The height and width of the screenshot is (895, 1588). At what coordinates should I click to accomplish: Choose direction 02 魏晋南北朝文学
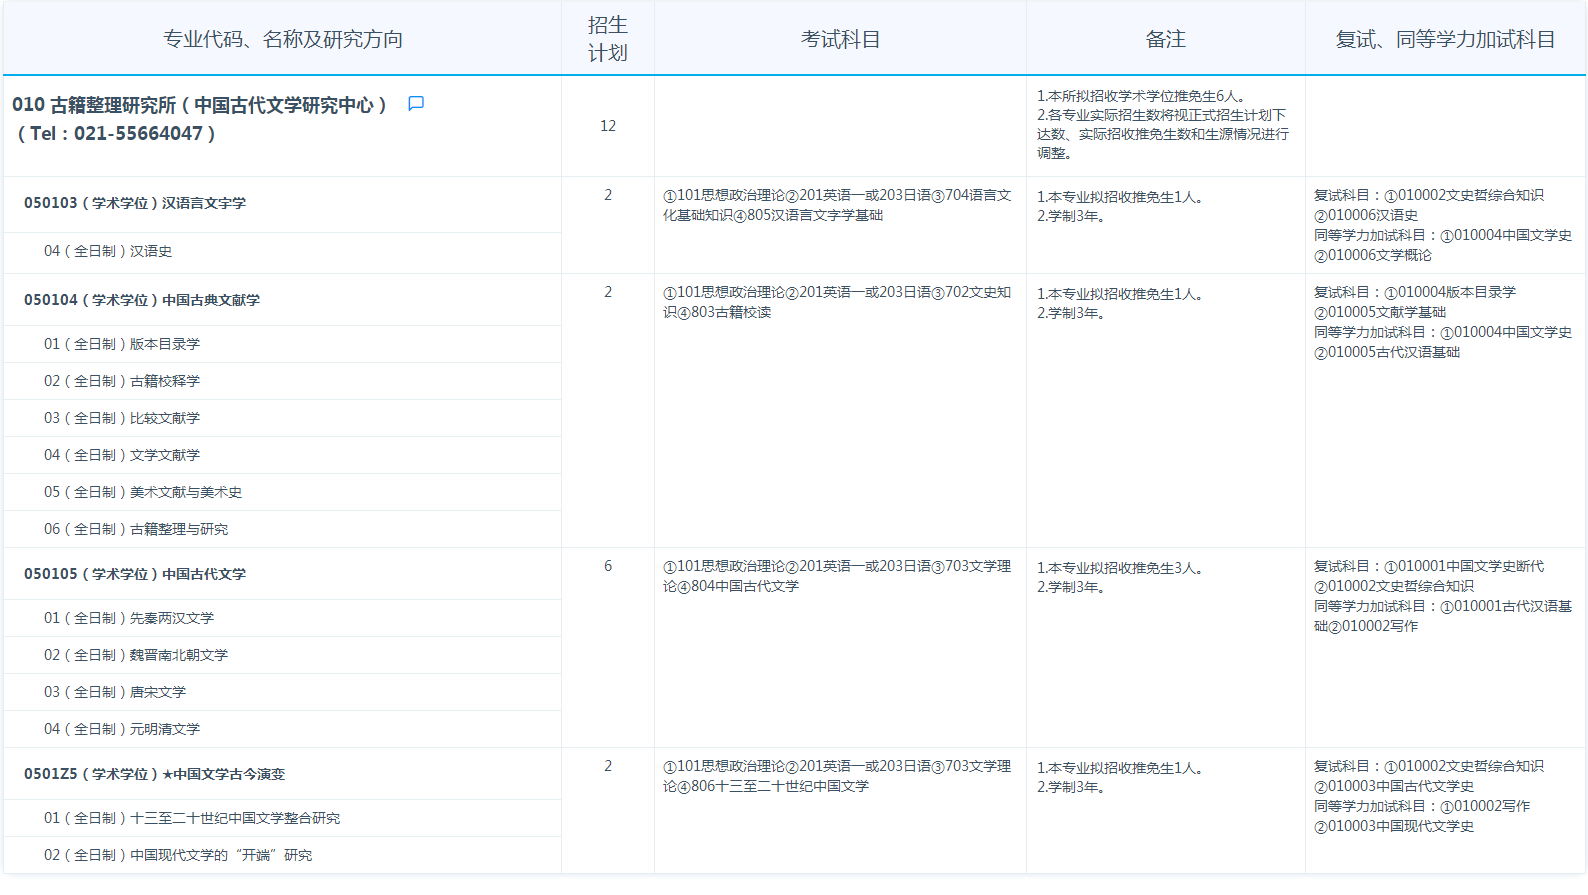pos(136,655)
